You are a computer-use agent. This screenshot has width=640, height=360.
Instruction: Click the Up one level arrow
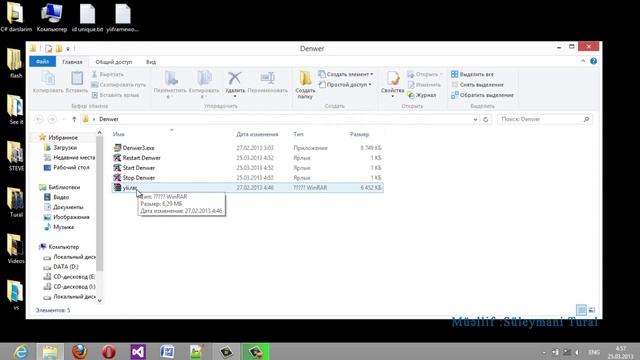(x=74, y=119)
